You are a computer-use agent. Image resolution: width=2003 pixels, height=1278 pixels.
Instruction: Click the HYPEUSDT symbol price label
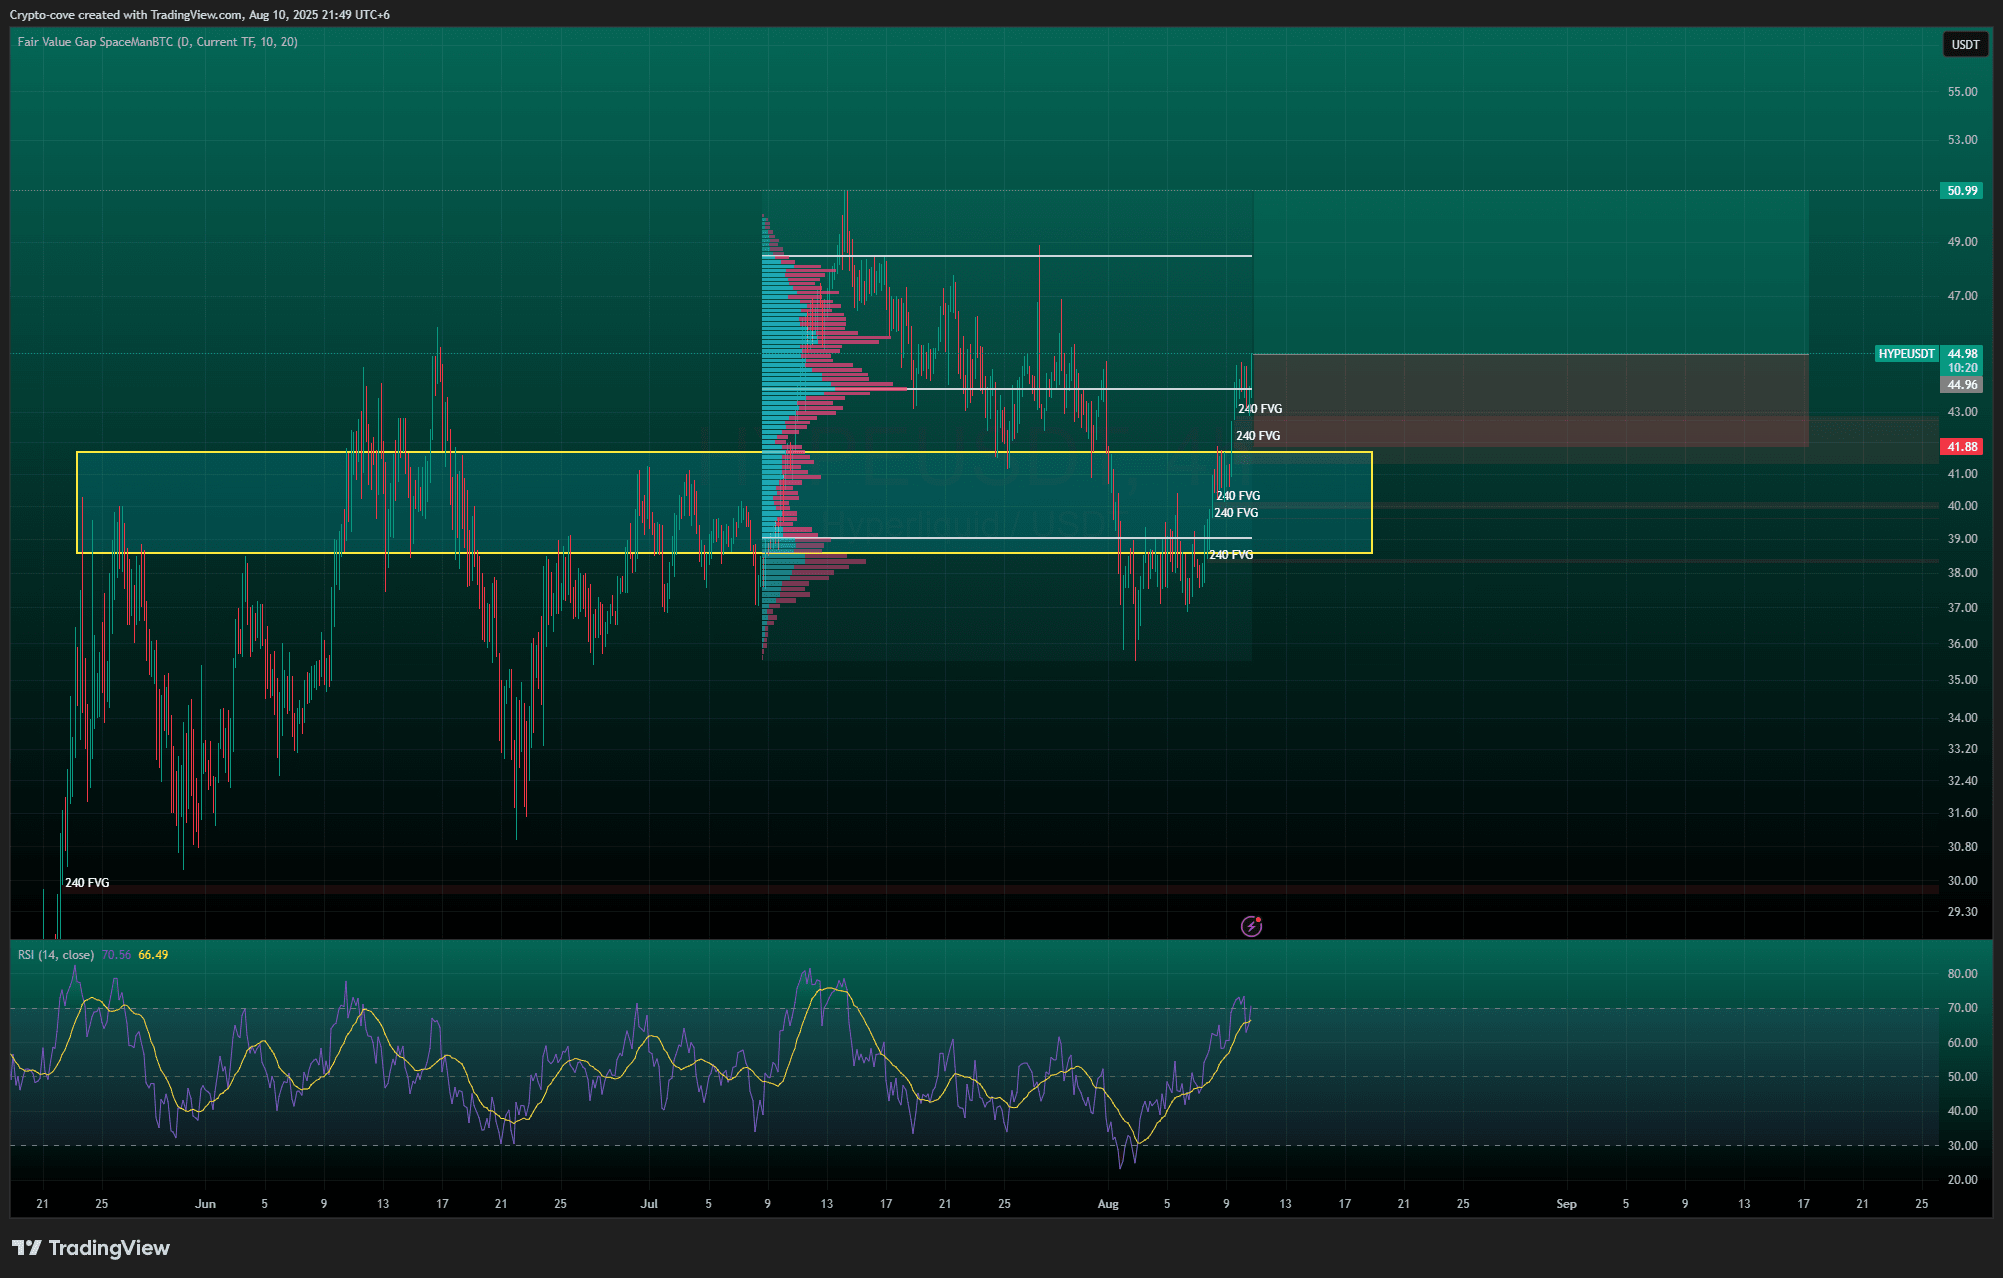1905,354
